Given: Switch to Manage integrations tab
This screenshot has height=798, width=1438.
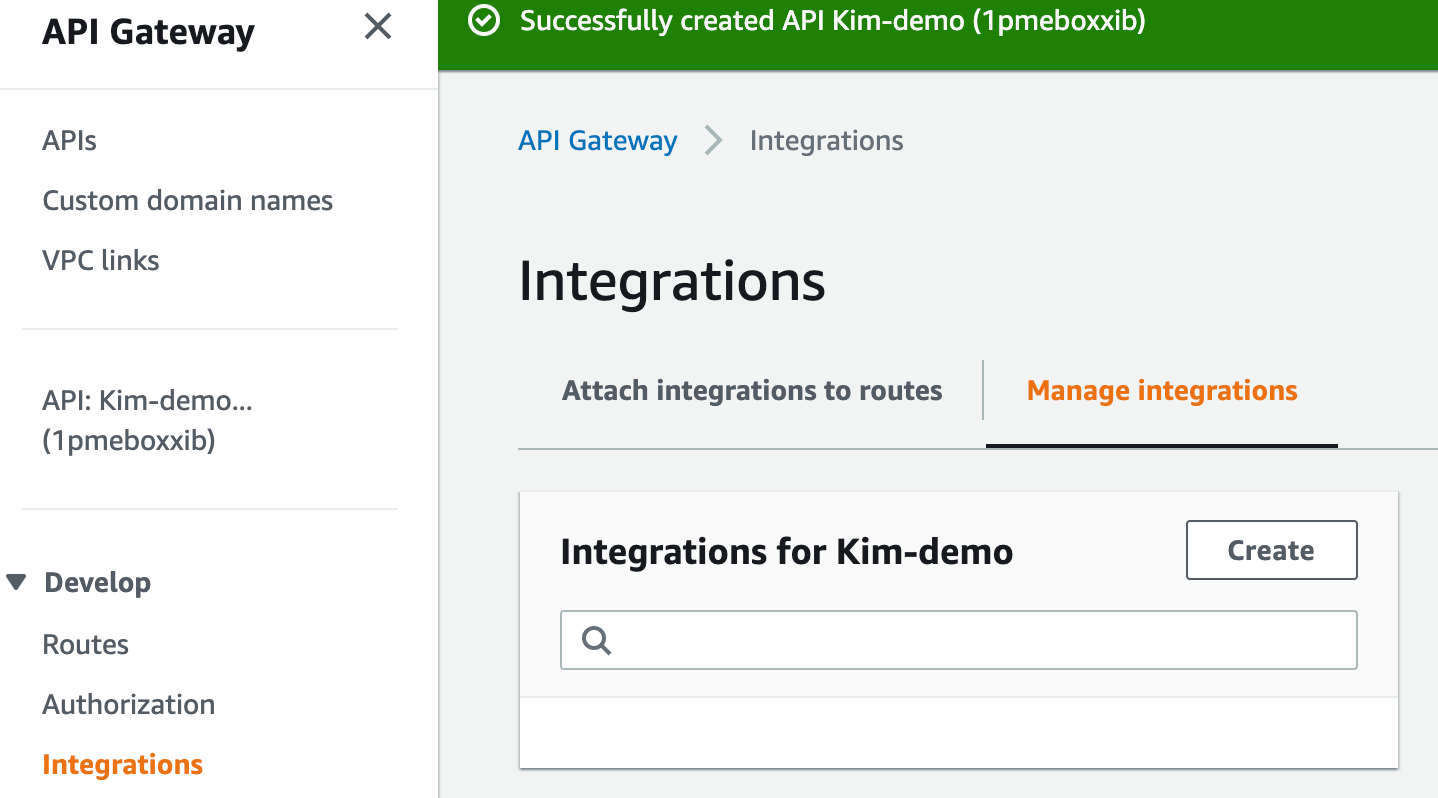Looking at the screenshot, I should point(1162,390).
